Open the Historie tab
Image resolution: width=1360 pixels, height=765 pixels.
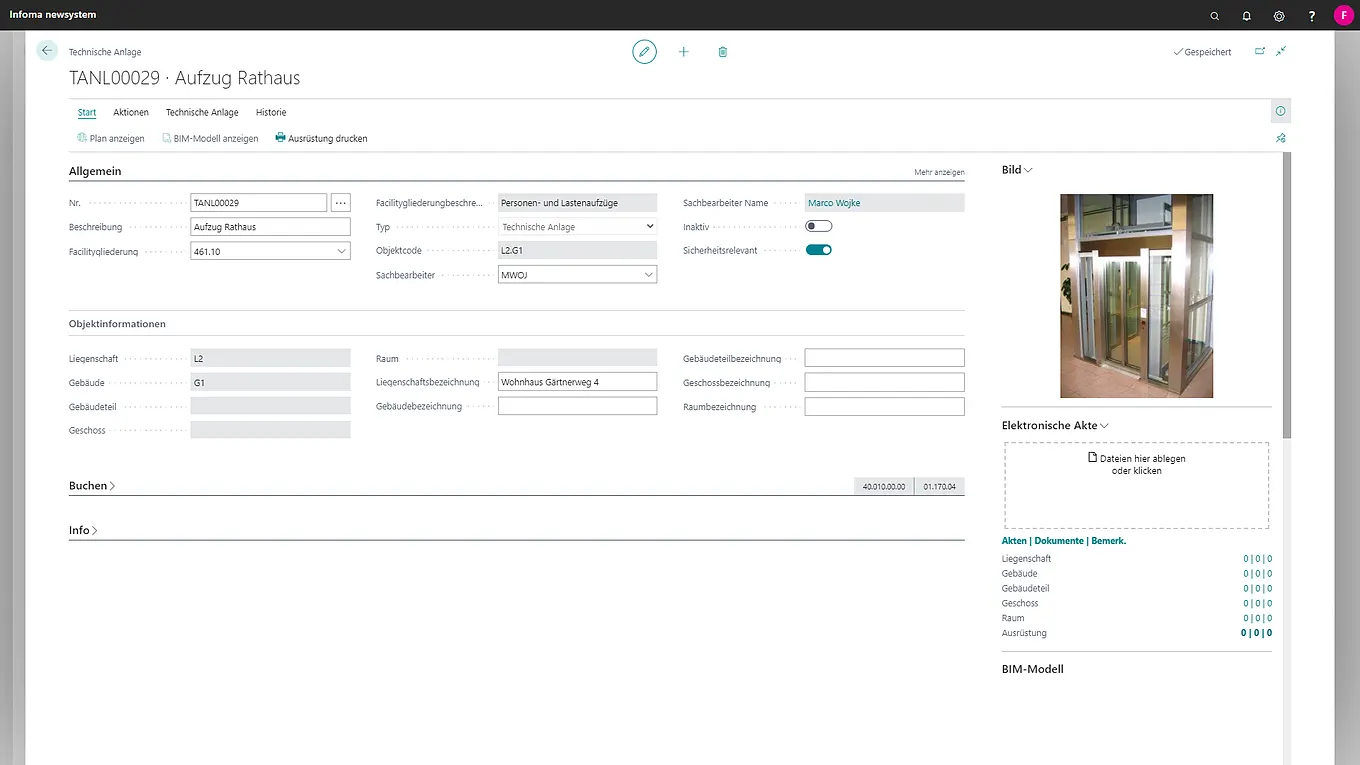pos(271,113)
